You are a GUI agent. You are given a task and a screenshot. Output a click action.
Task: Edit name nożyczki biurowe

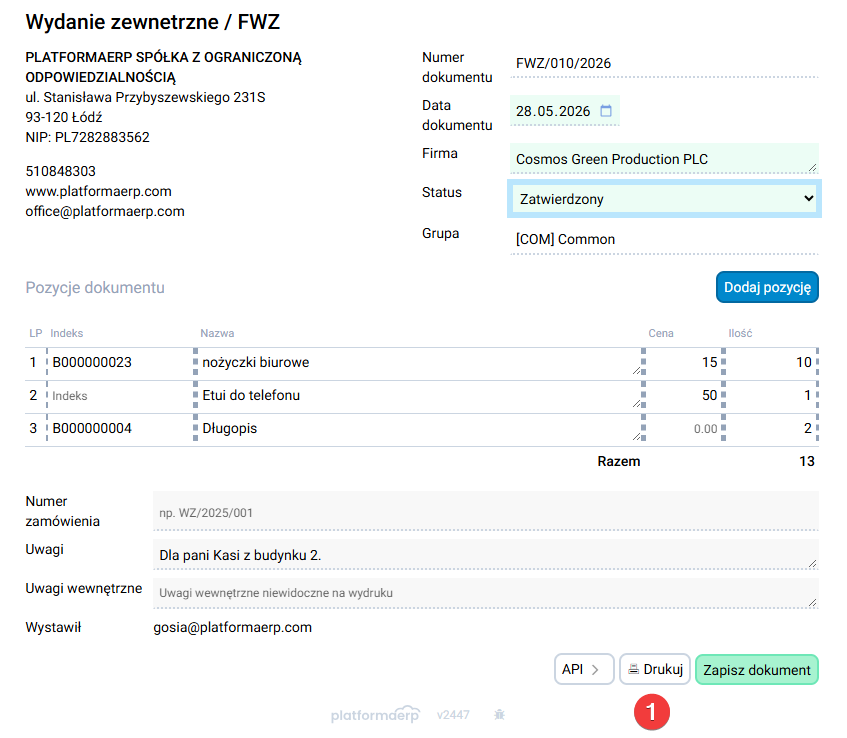tap(419, 362)
